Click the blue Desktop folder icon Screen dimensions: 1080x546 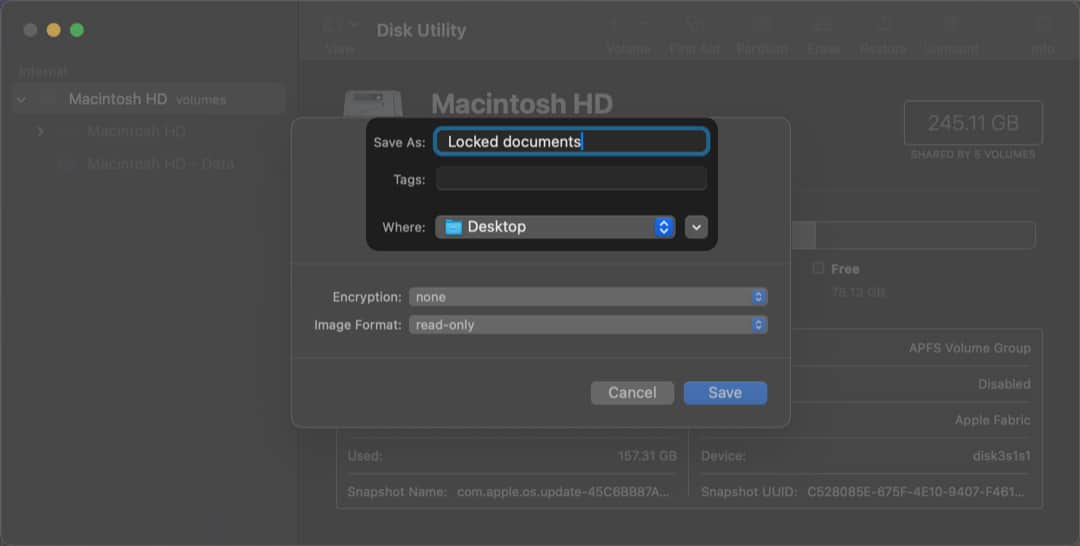point(453,227)
